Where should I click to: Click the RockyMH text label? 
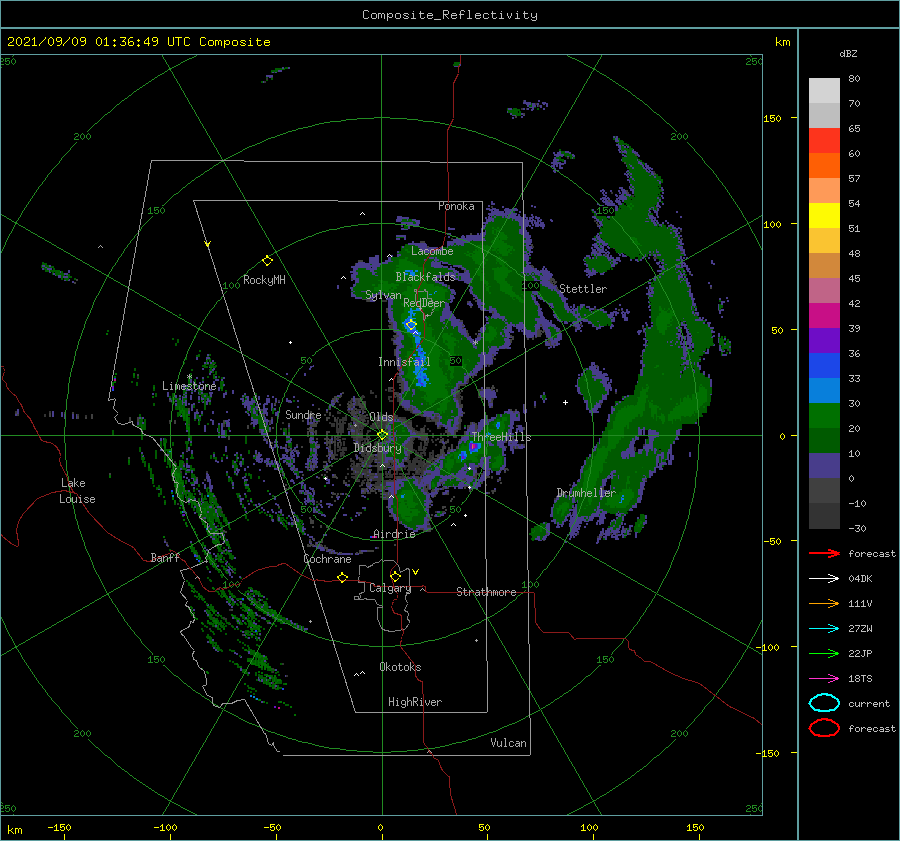click(x=264, y=280)
